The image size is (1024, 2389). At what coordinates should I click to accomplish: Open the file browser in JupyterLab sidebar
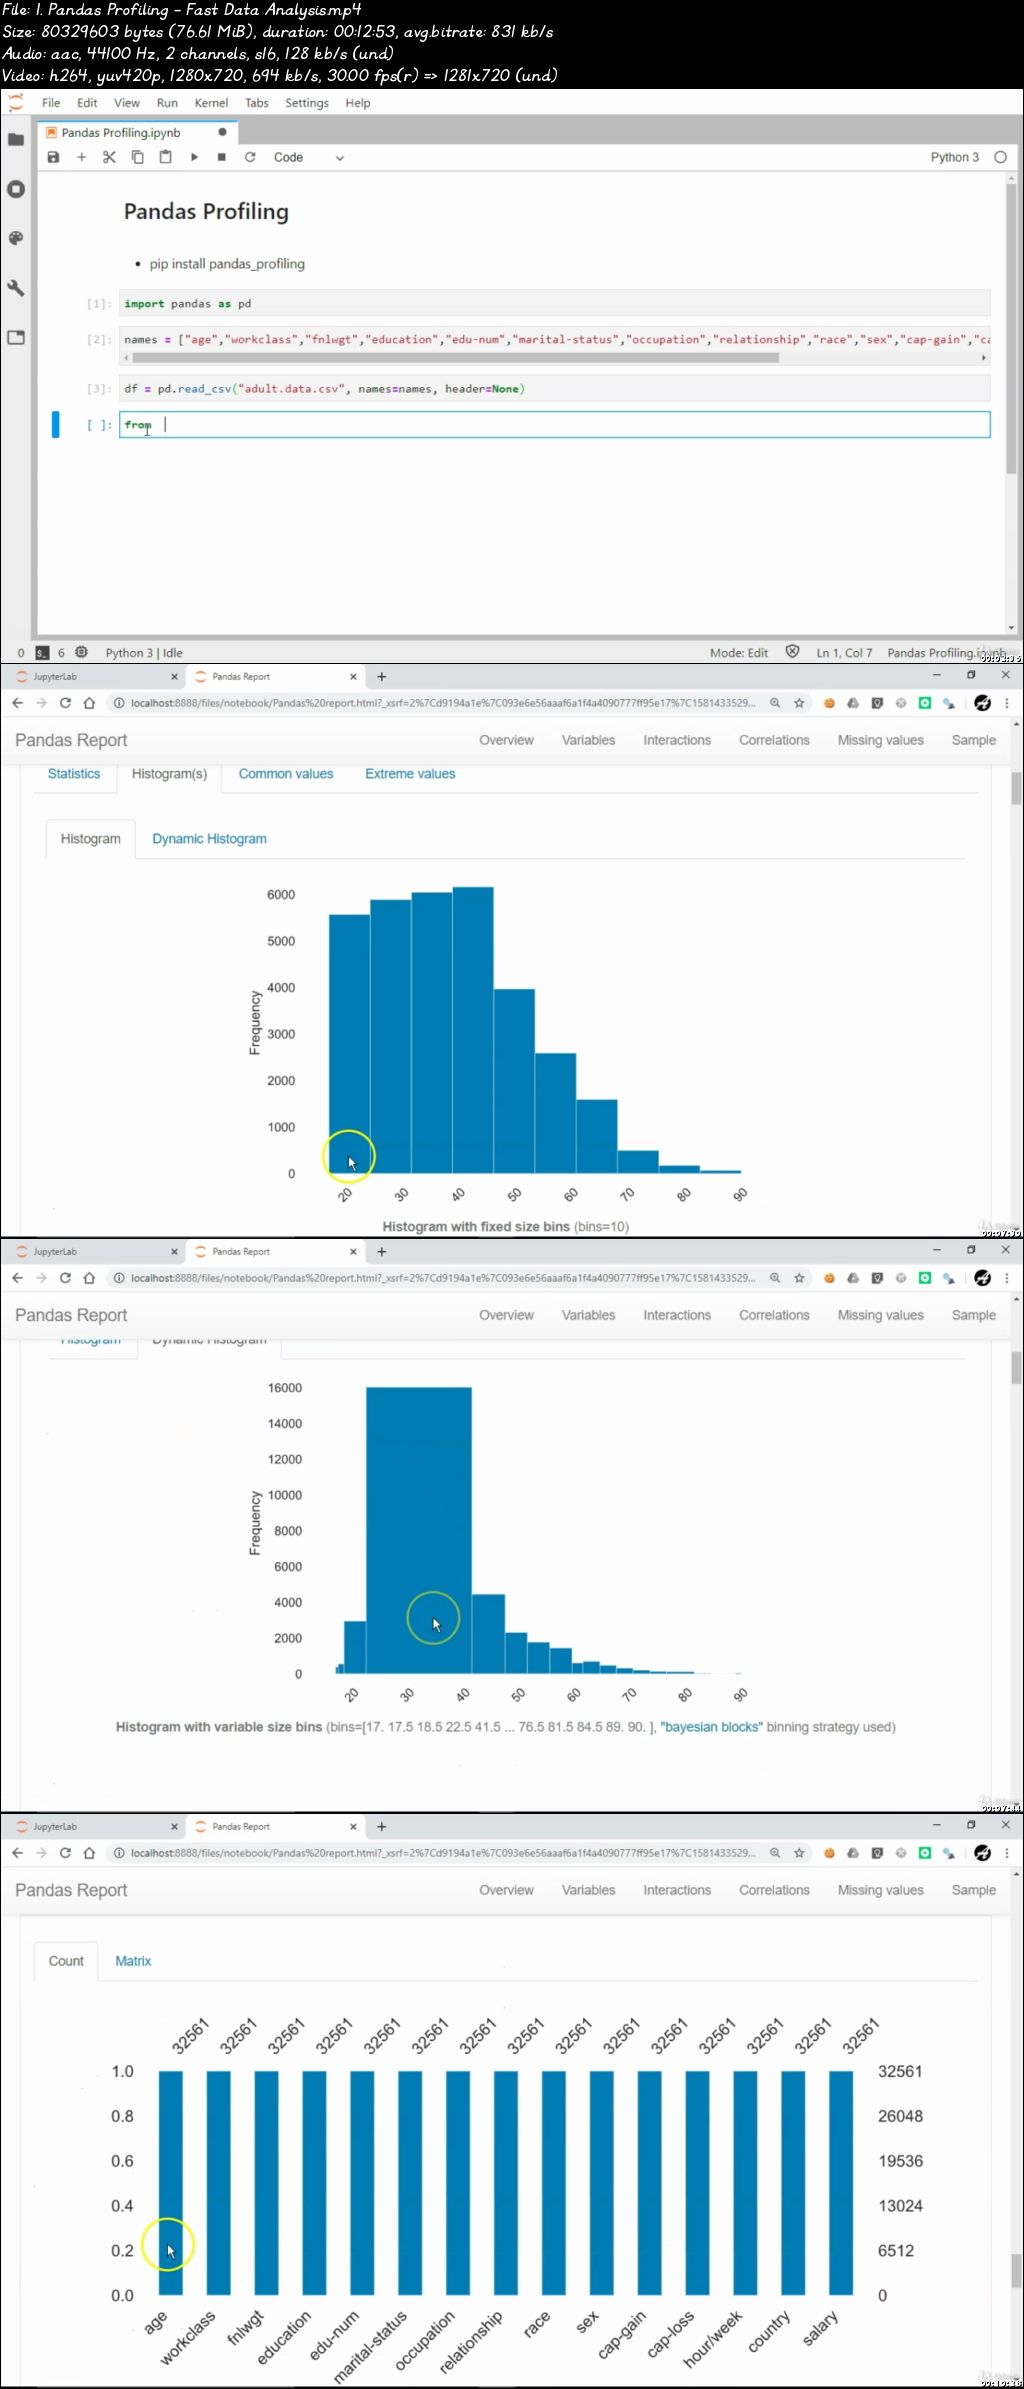coord(16,140)
